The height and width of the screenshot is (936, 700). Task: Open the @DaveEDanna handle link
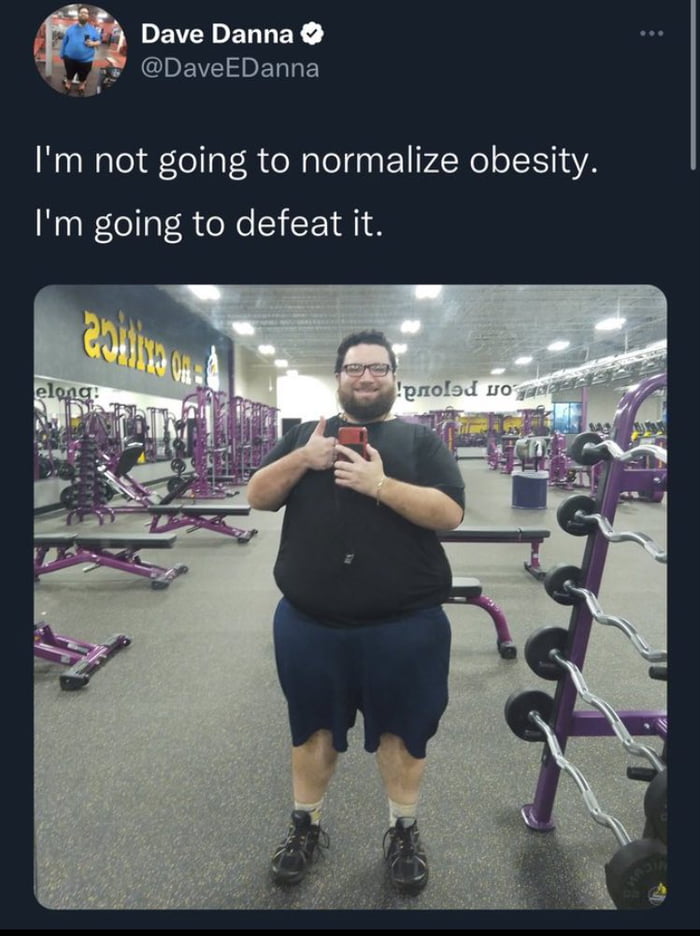coord(230,69)
